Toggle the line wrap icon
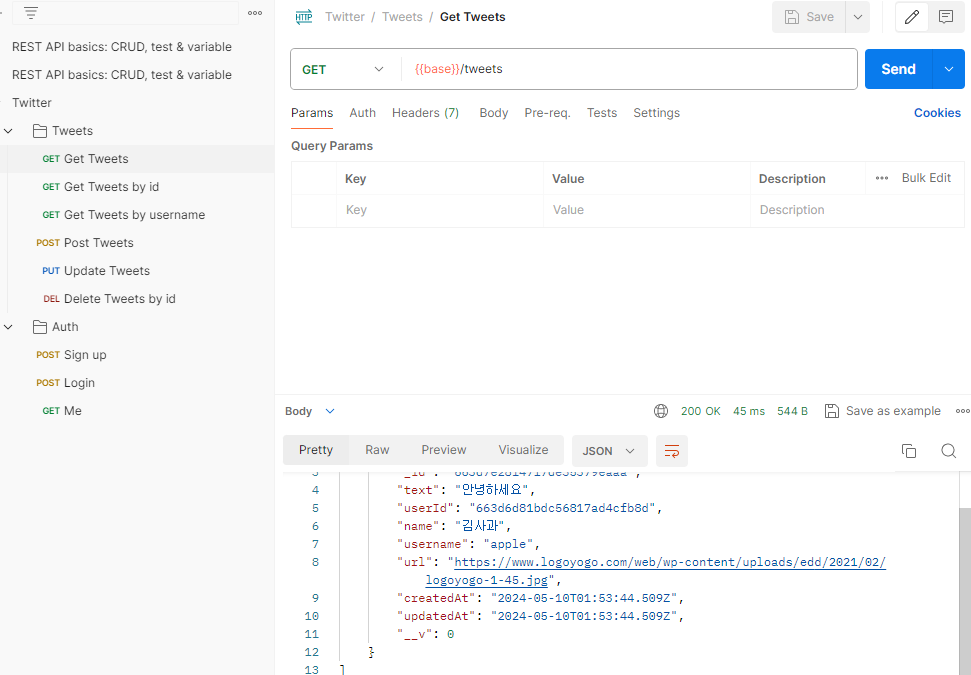 click(672, 451)
